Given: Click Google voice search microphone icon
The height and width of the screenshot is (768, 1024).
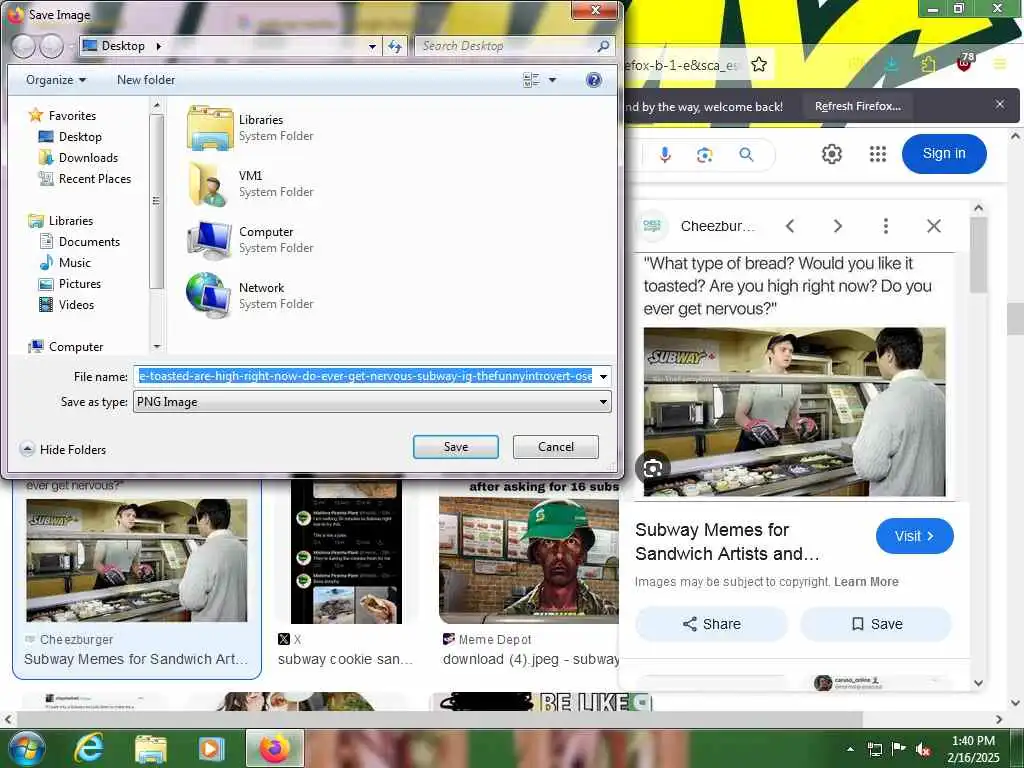Looking at the screenshot, I should click(665, 155).
